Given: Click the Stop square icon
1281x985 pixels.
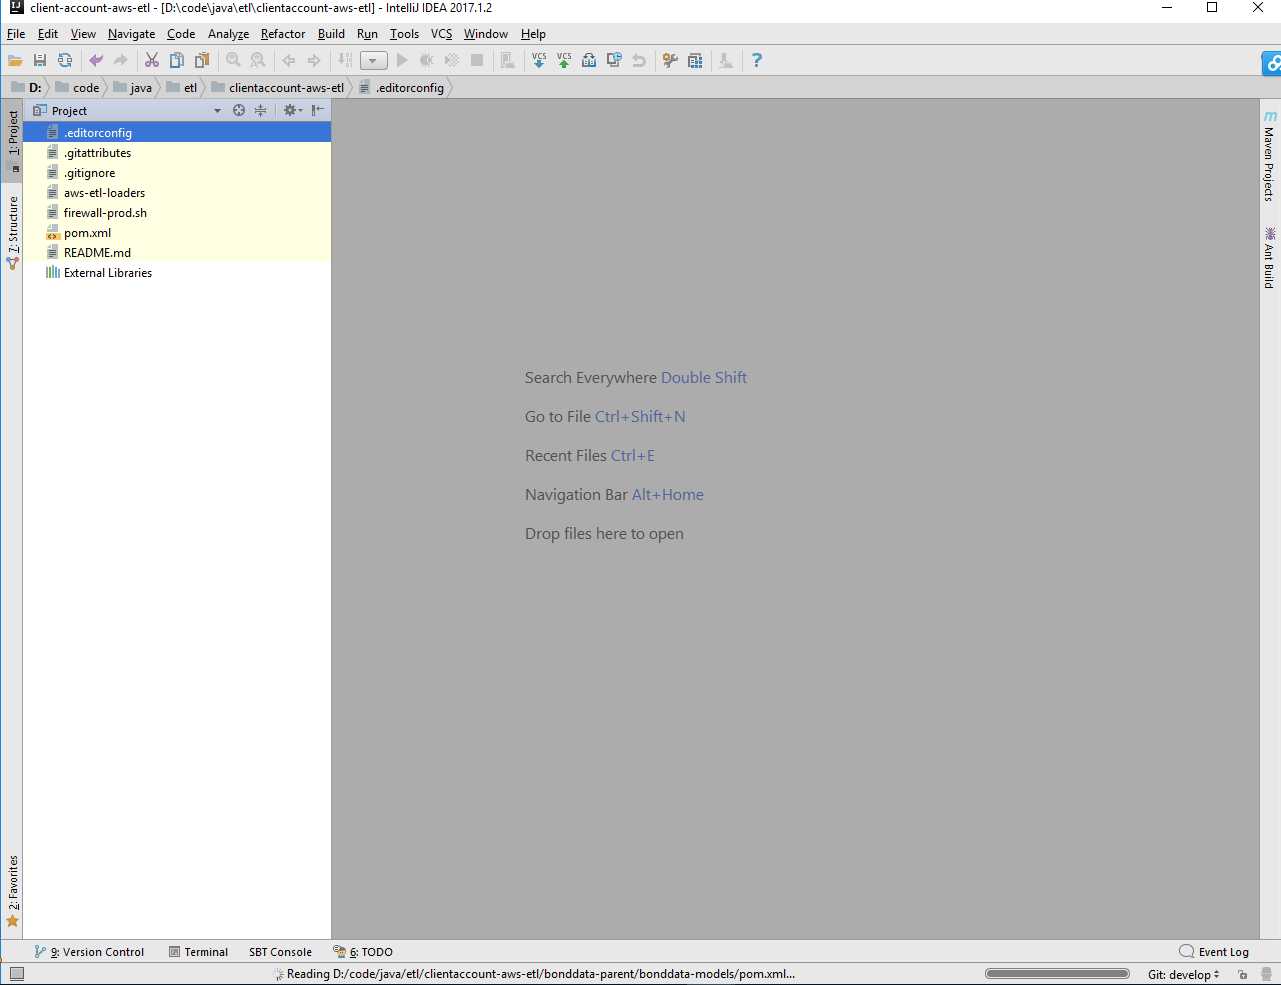Looking at the screenshot, I should (477, 61).
